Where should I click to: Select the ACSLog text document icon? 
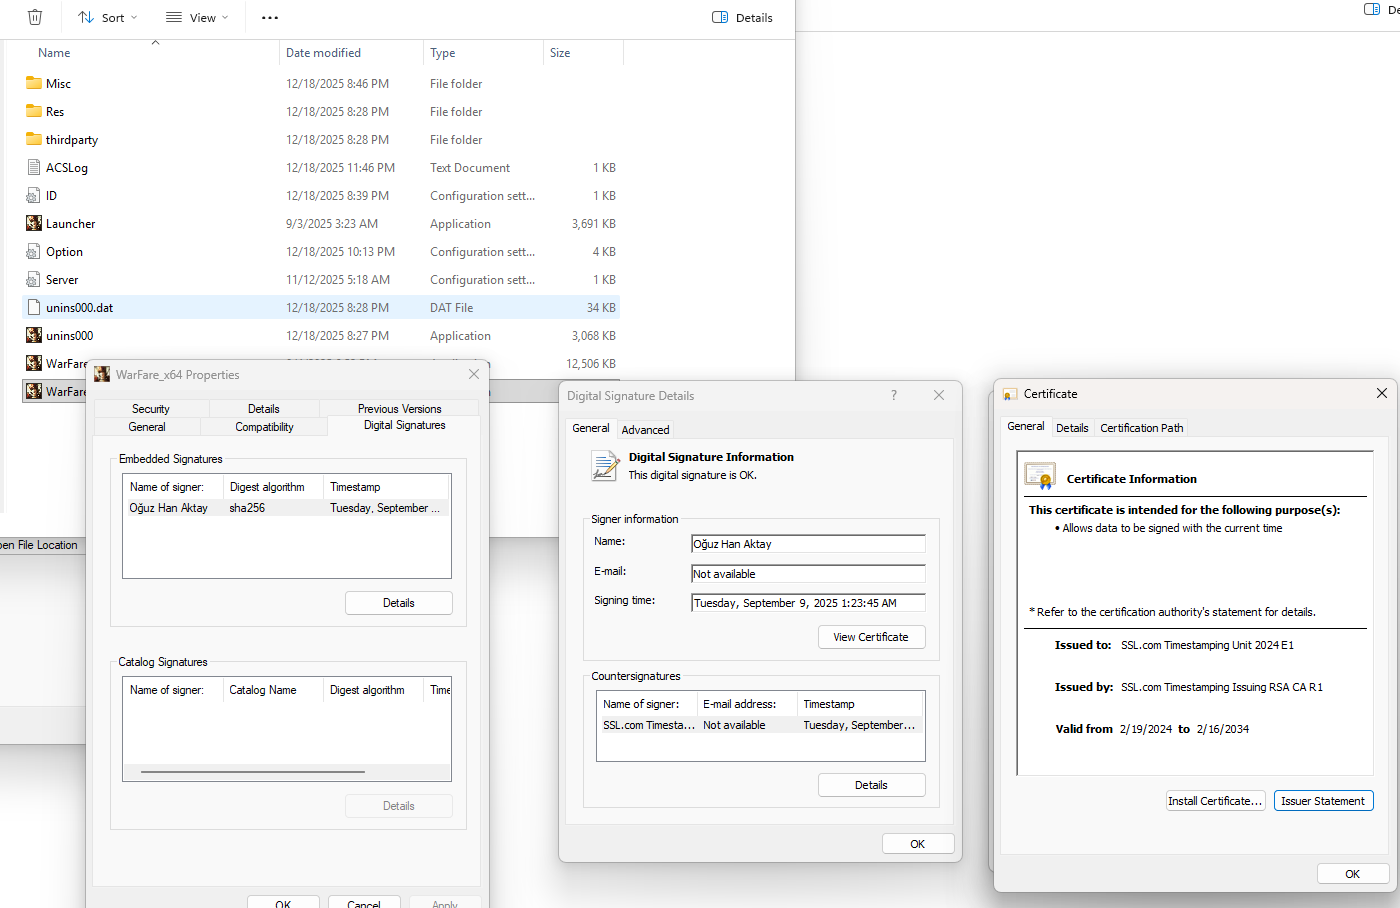point(34,167)
